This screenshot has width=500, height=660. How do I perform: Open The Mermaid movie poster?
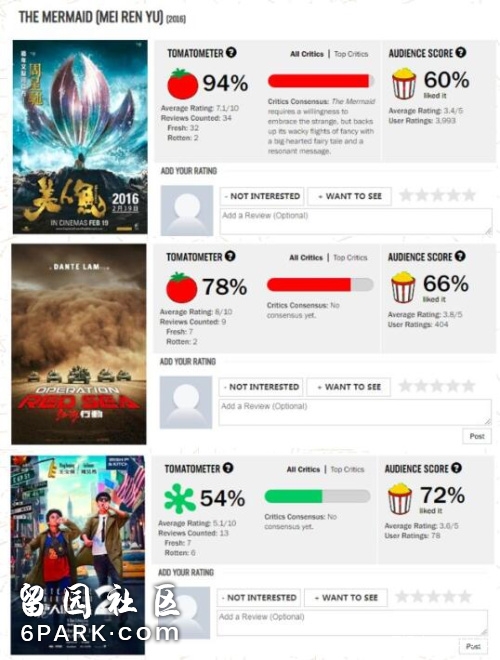click(80, 137)
